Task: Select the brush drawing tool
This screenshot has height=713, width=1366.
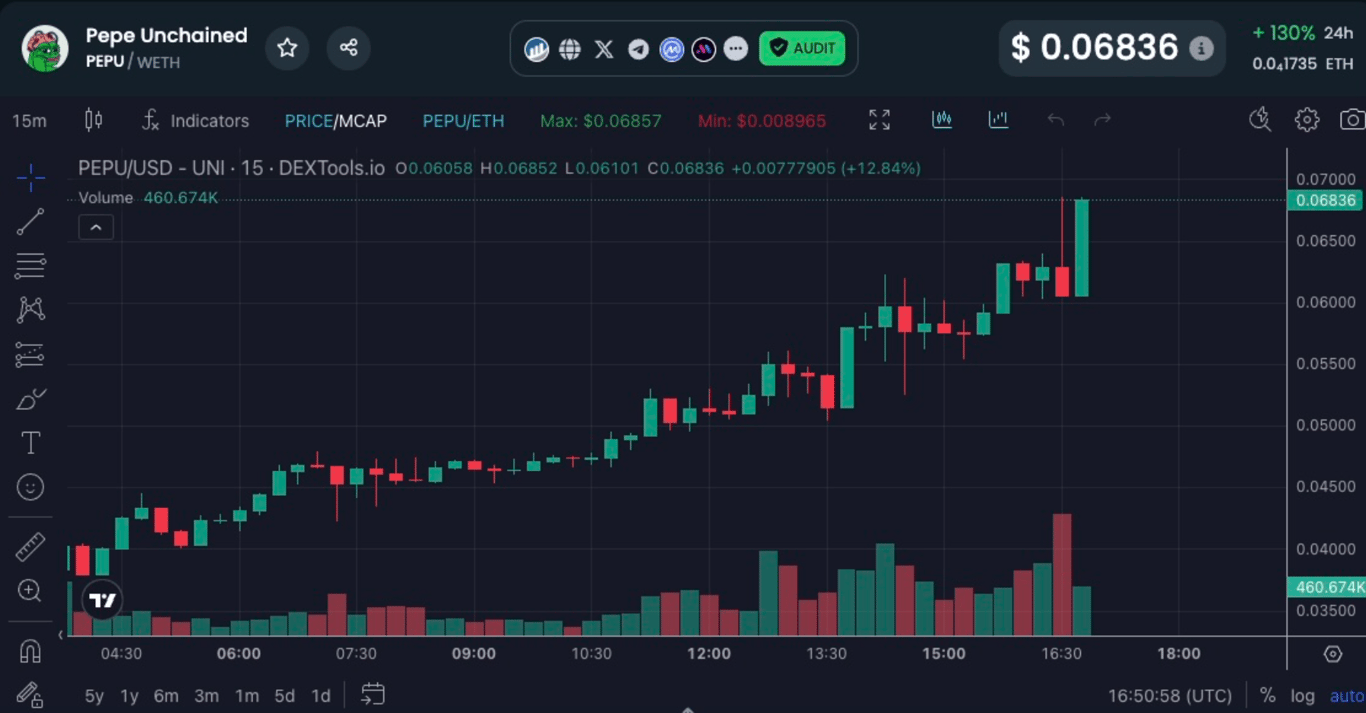Action: [x=30, y=399]
